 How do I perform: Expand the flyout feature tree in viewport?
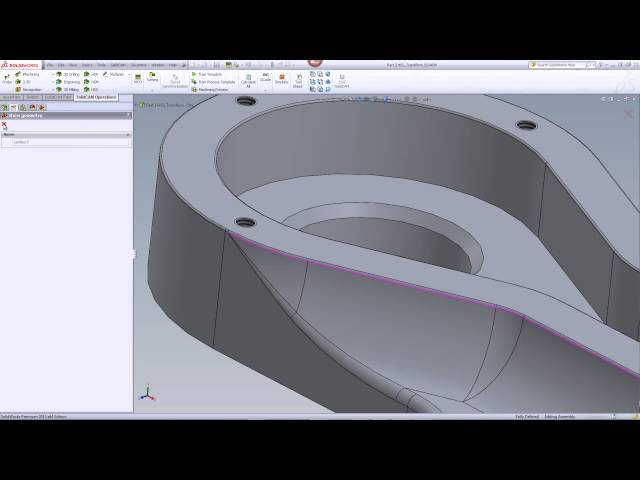click(x=136, y=105)
